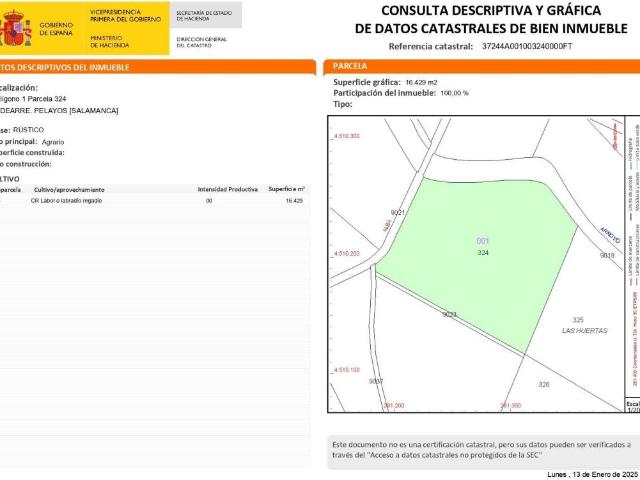Screen dimensions: 640x480
Task: Click the Gobierno de España logo text
Action: (54, 29)
